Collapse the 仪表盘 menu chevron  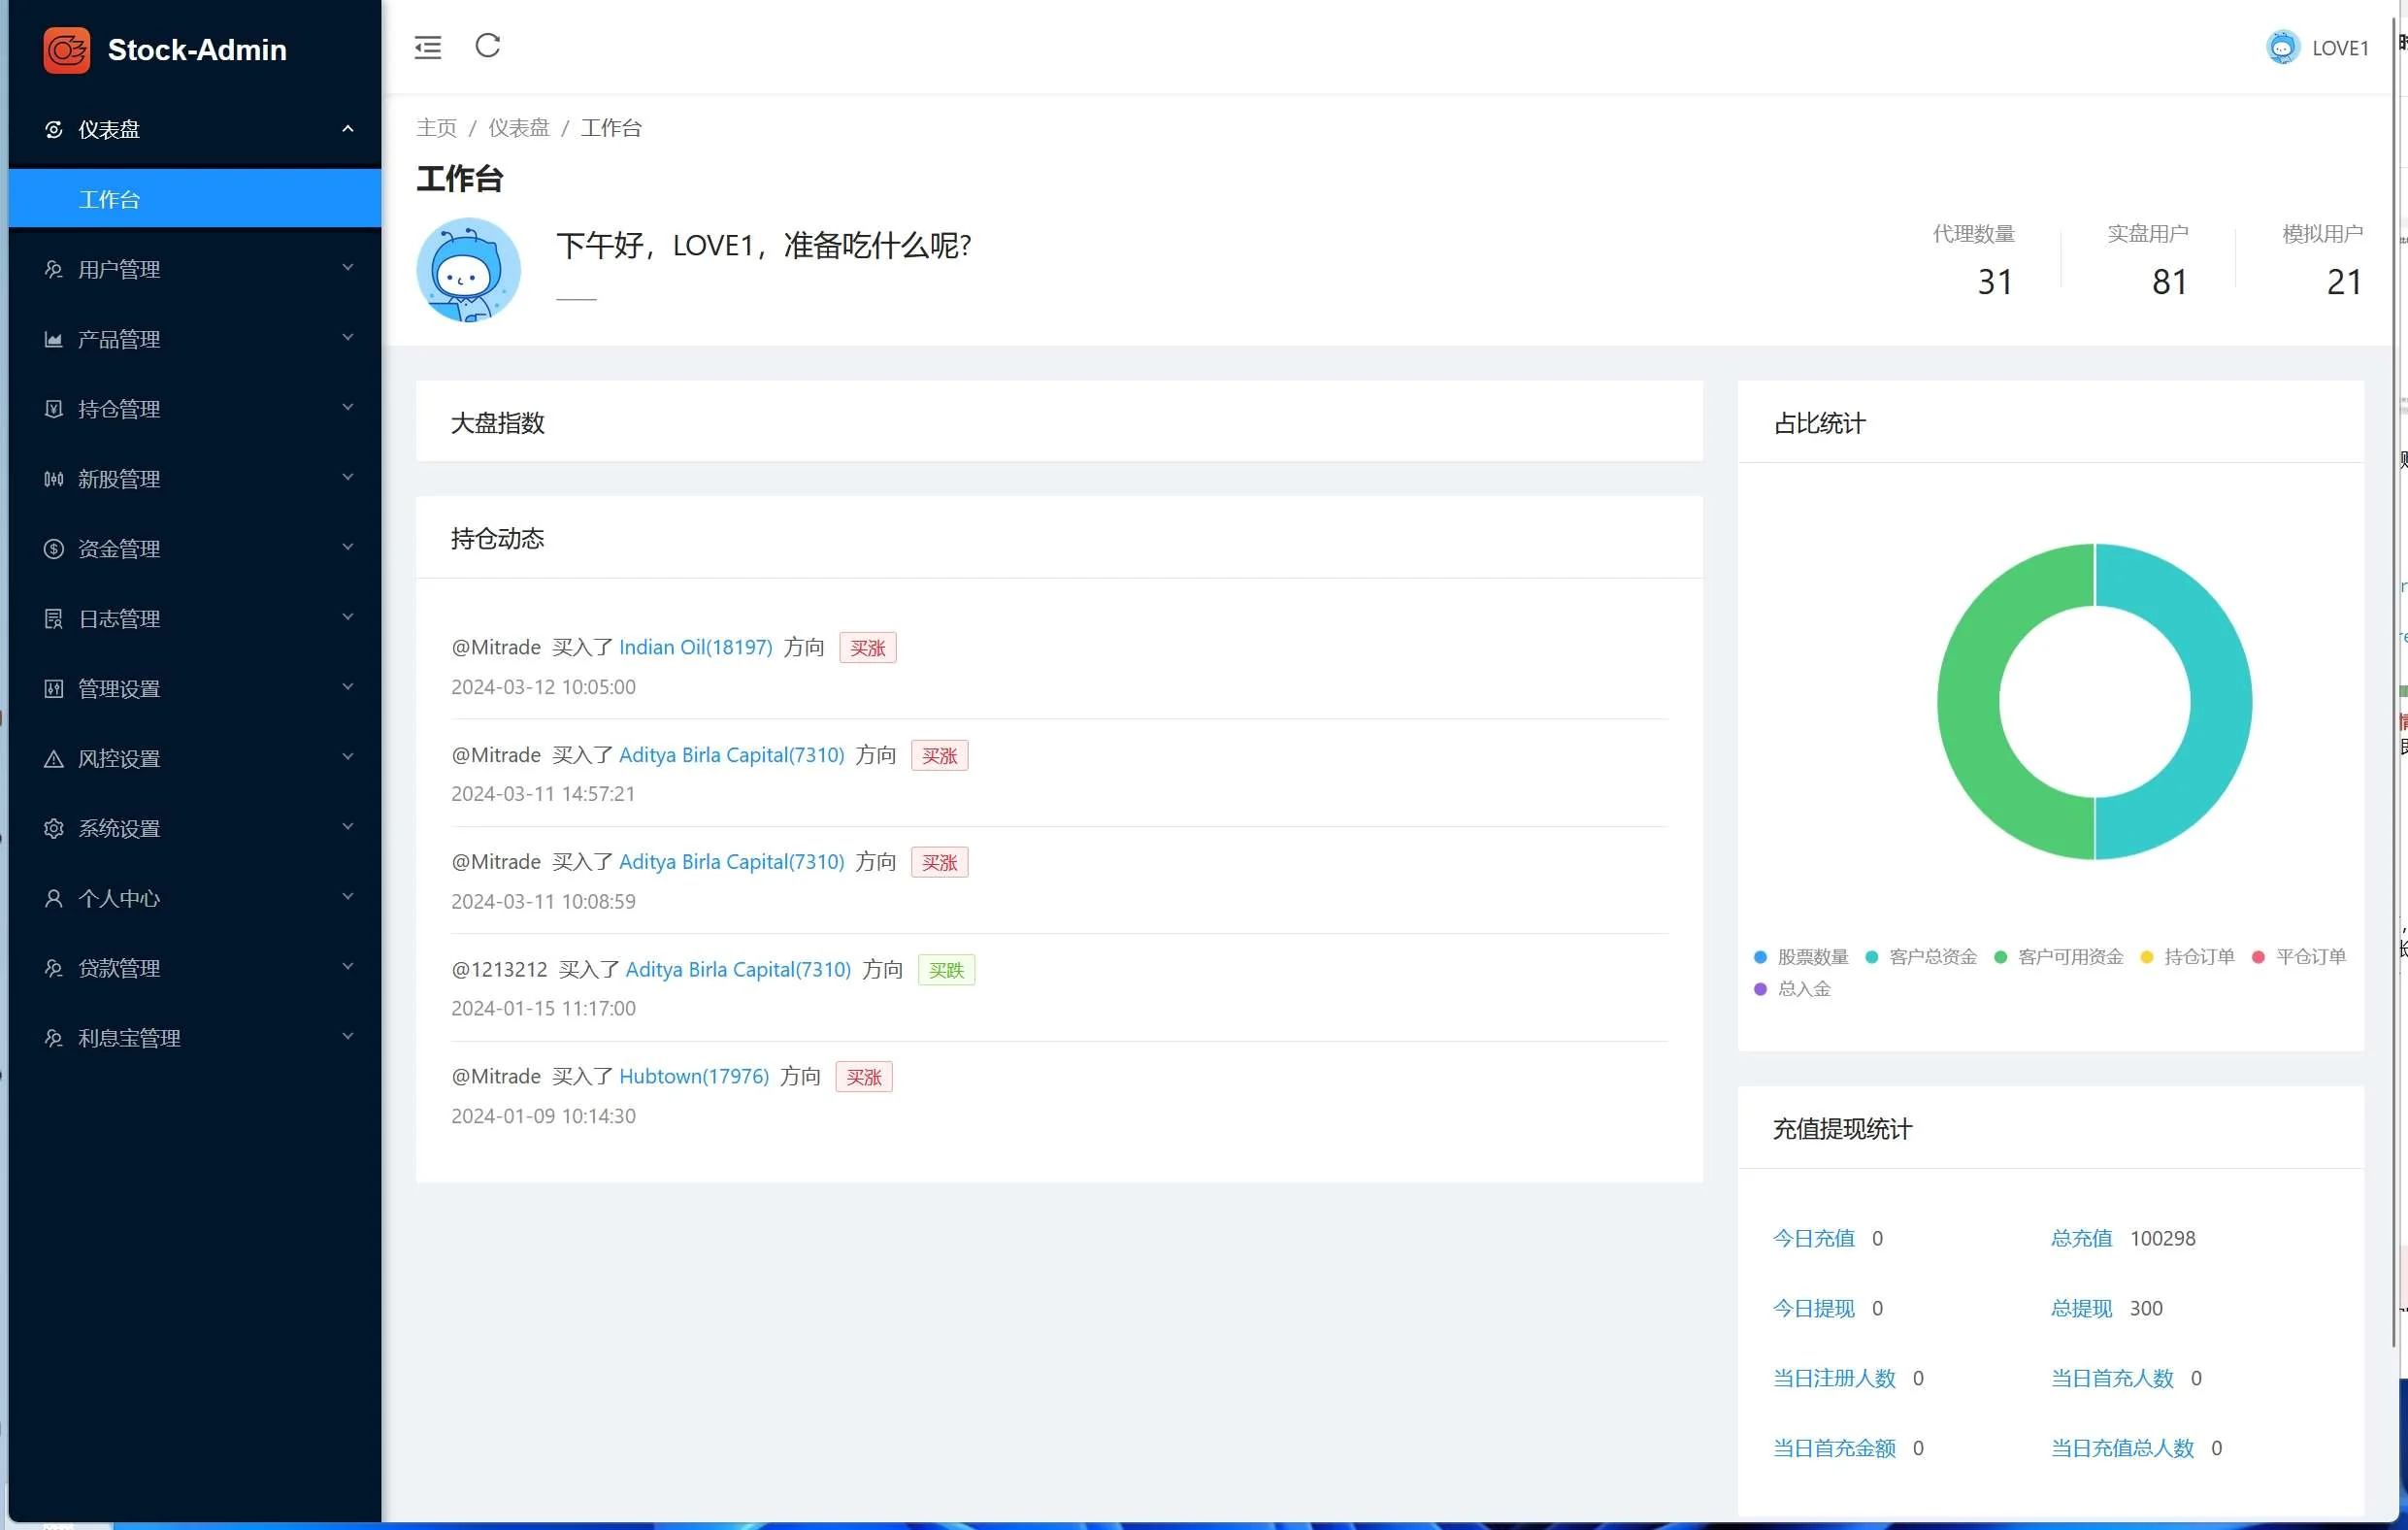coord(348,129)
